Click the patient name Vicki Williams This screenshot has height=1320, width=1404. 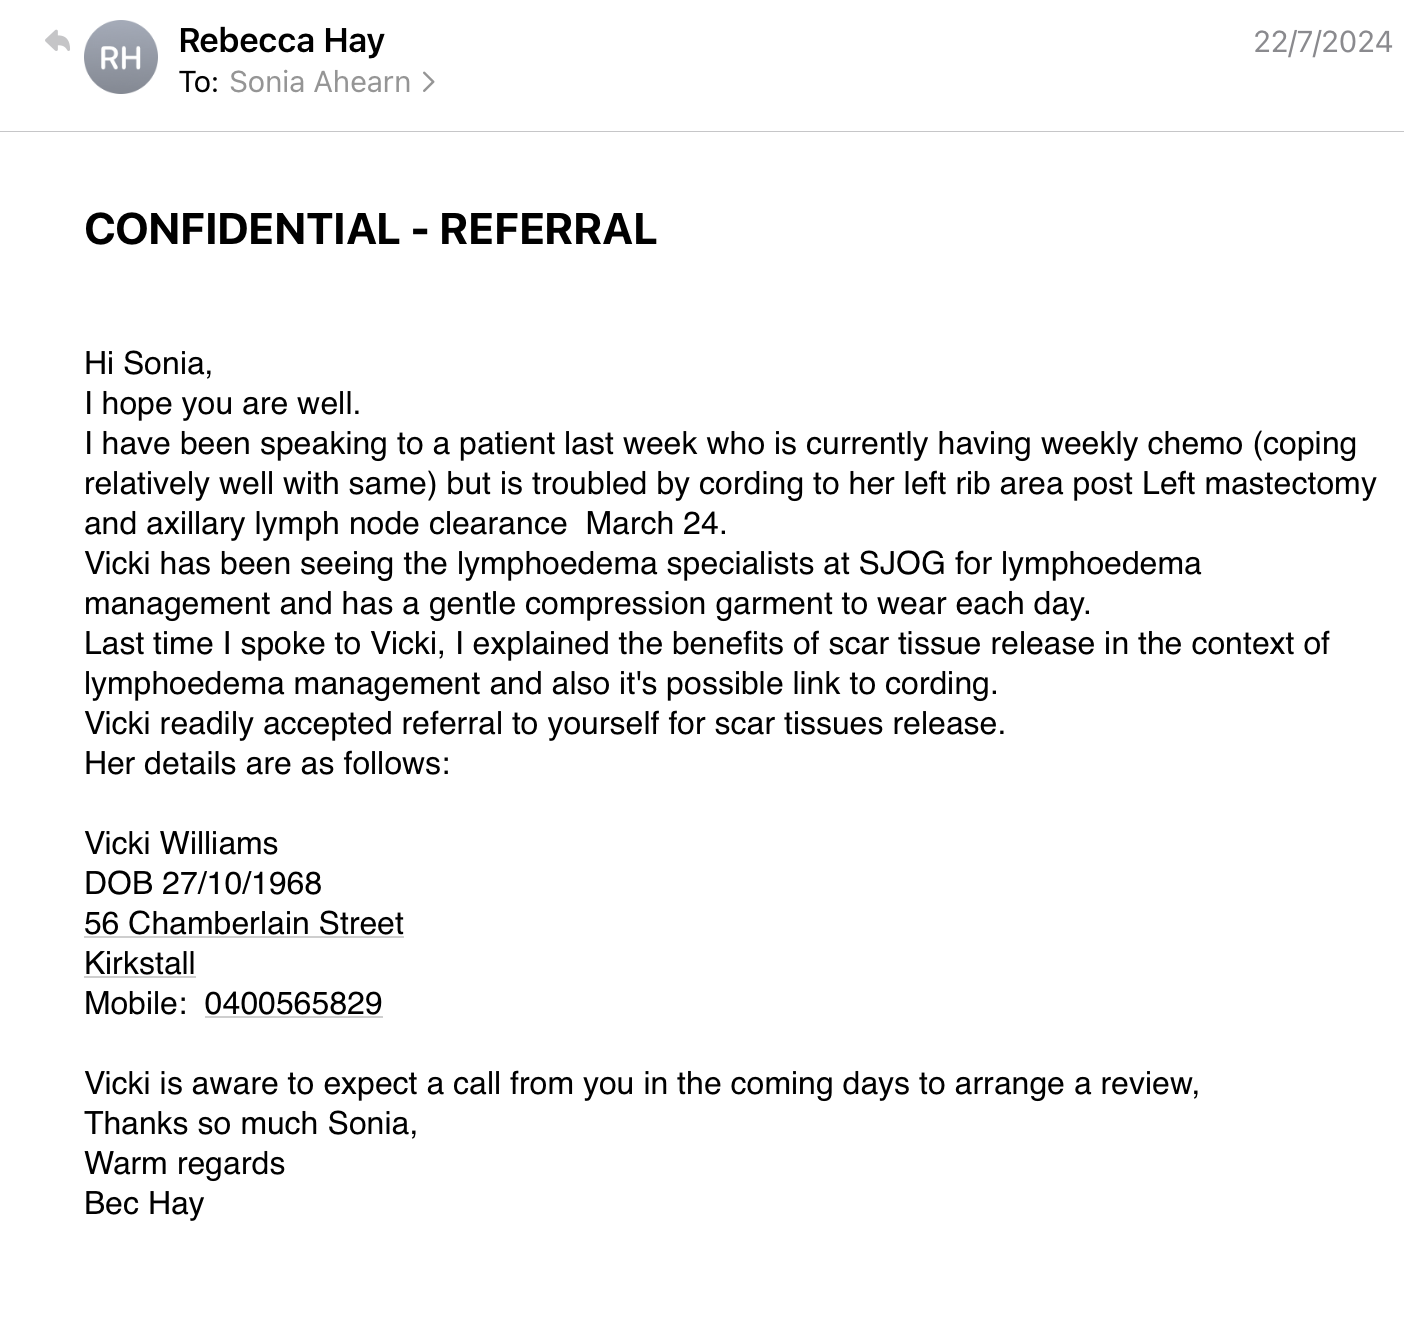pyautogui.click(x=181, y=843)
